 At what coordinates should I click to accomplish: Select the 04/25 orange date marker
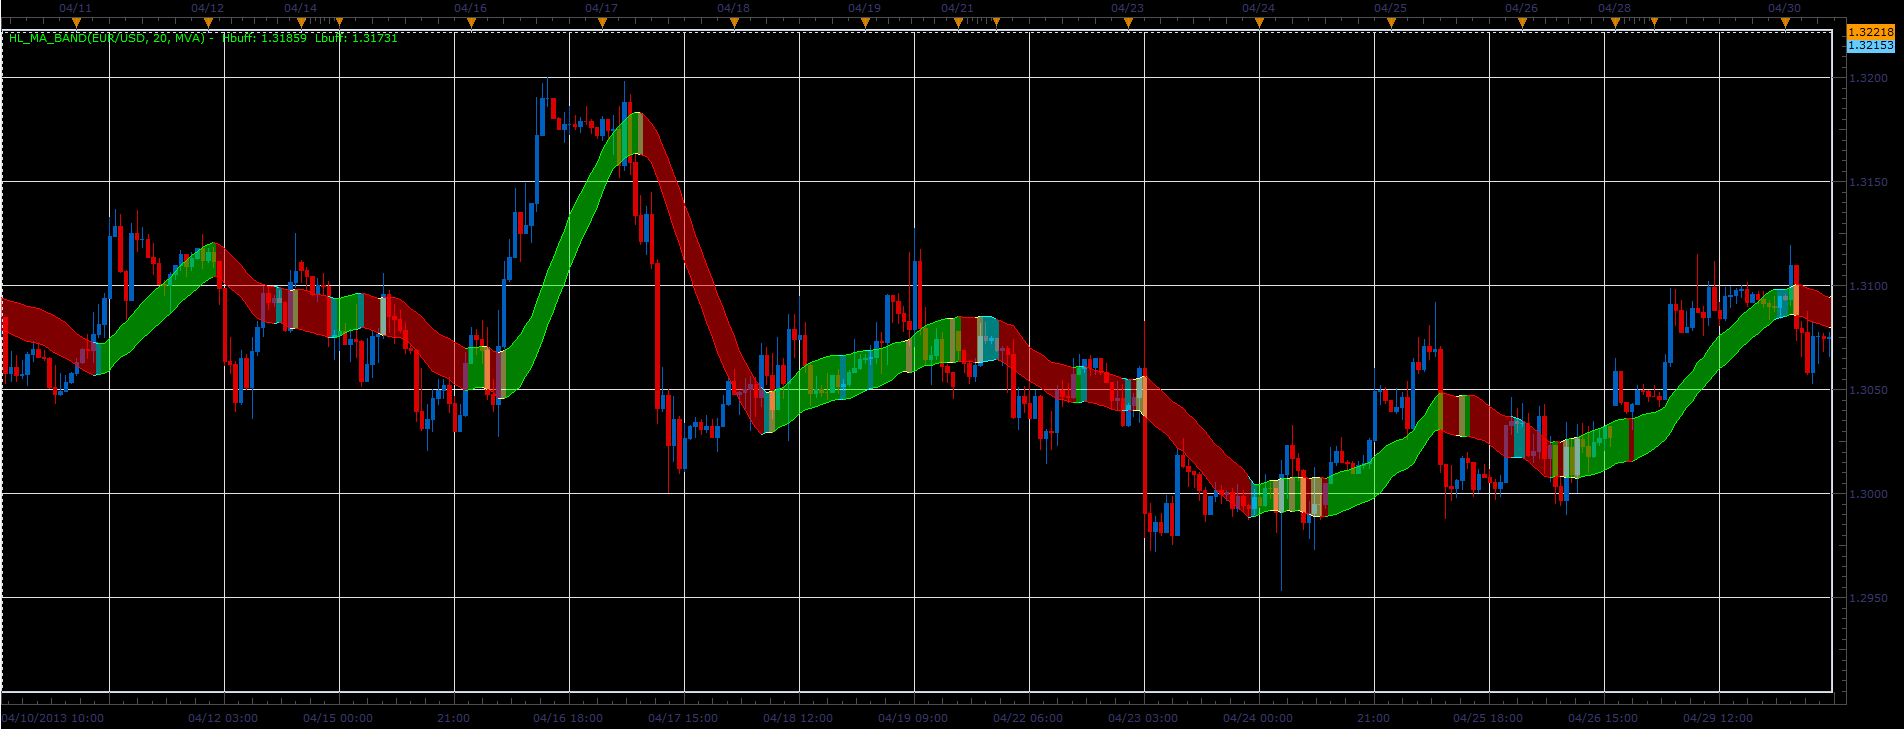1391,22
